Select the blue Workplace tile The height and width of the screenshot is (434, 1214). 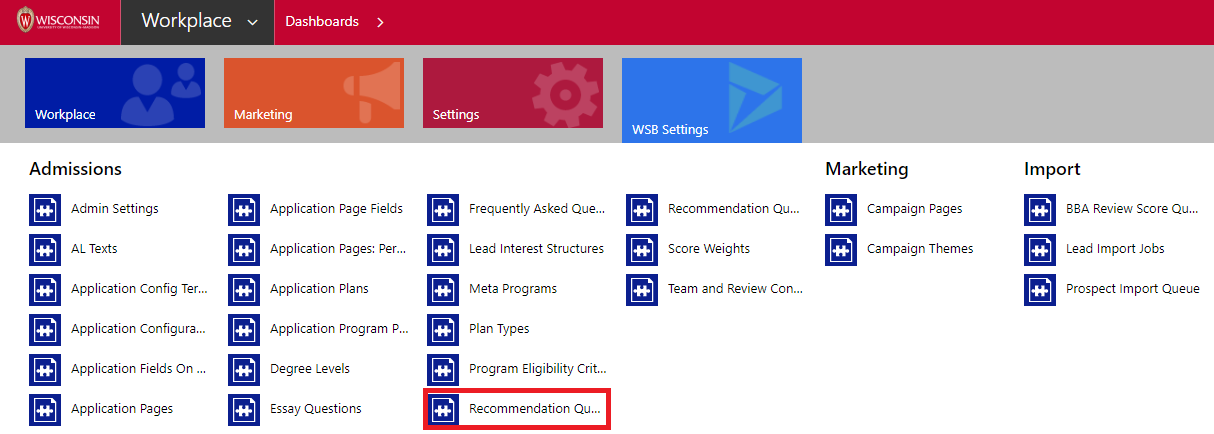(114, 93)
